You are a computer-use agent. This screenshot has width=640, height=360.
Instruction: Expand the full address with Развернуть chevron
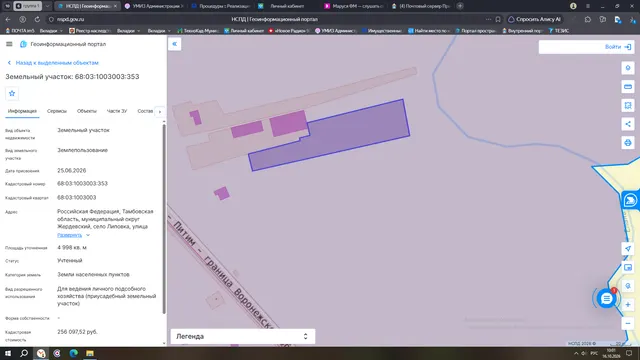click(88, 235)
